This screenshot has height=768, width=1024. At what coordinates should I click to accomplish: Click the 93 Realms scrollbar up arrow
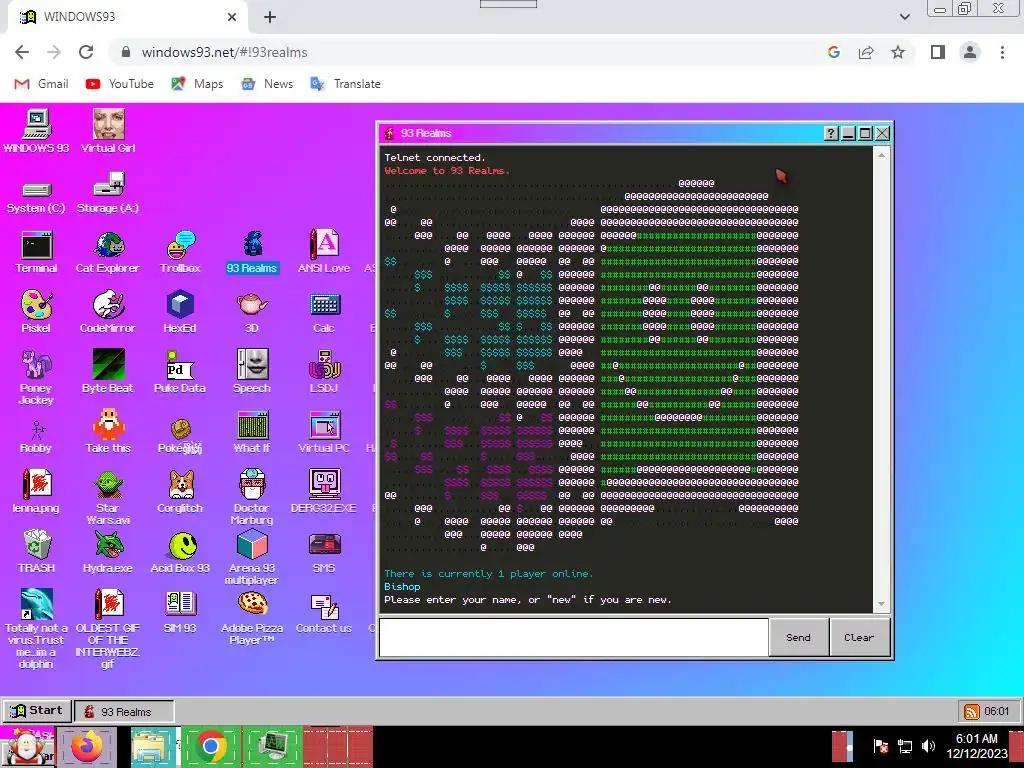(882, 155)
